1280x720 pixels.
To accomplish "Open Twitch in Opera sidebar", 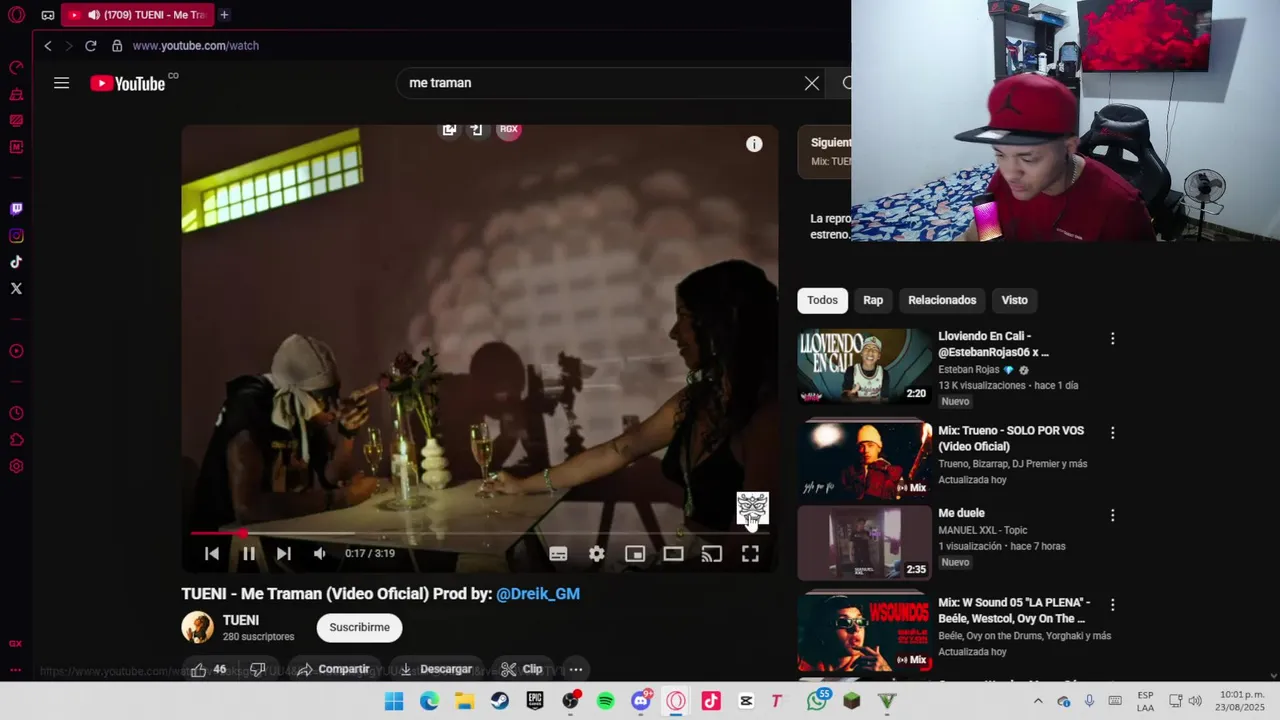I will [16, 209].
